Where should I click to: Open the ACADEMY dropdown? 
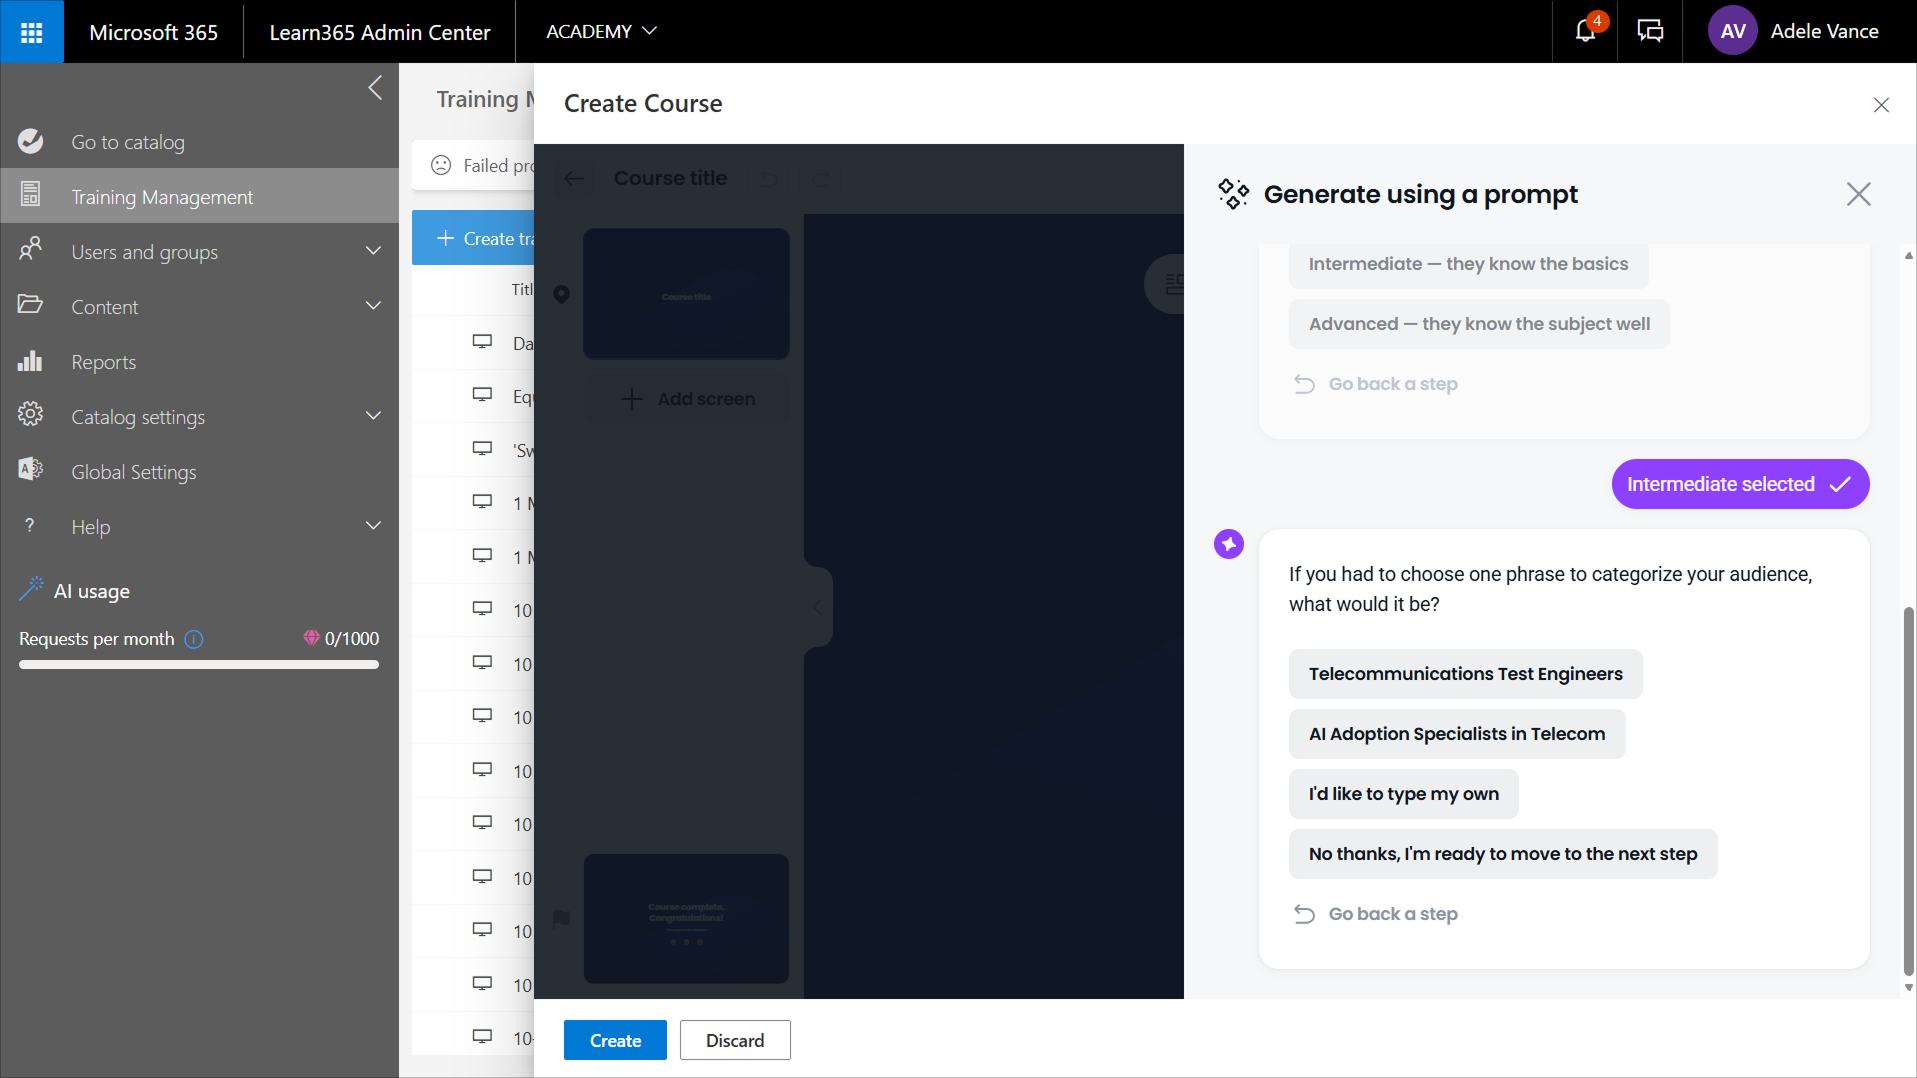[x=601, y=31]
